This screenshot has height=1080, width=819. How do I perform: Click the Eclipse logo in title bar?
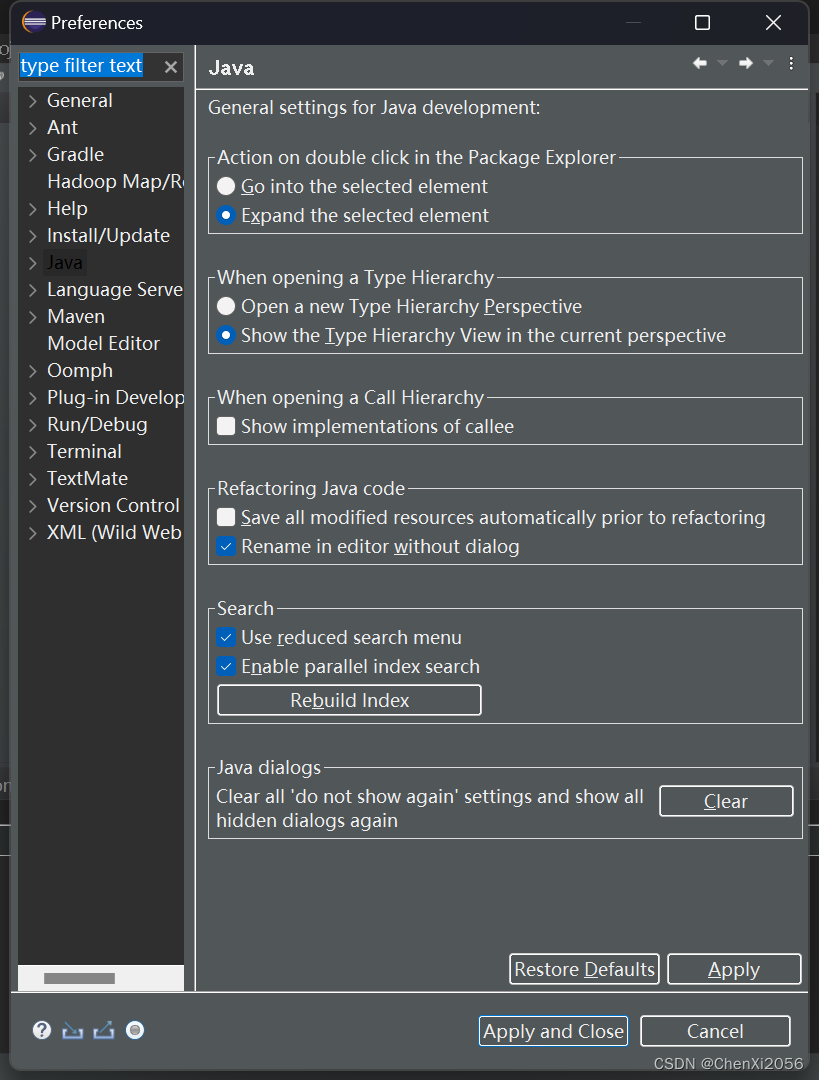34,22
